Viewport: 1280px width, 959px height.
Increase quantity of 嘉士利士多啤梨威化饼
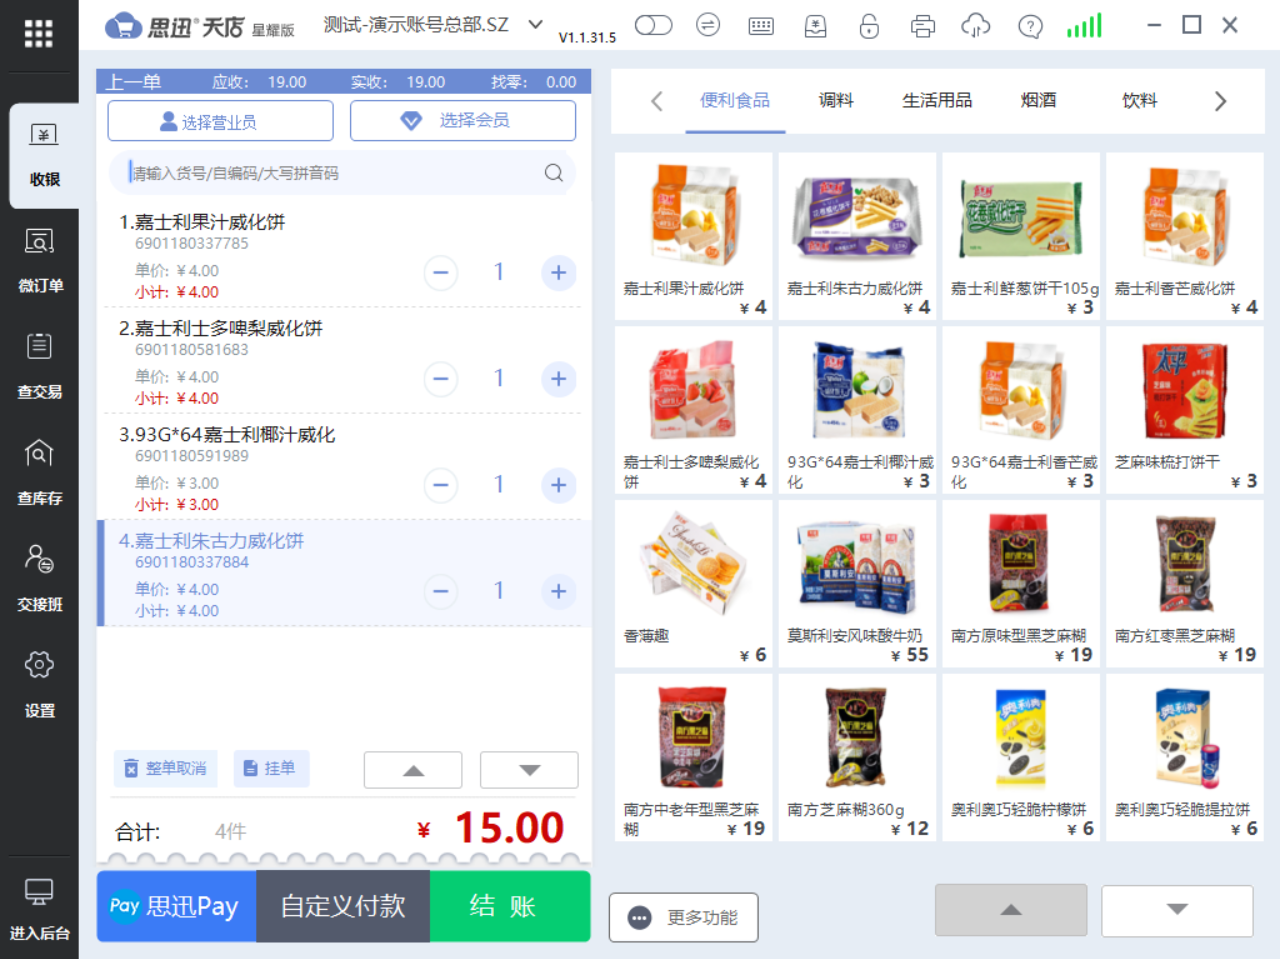(558, 378)
